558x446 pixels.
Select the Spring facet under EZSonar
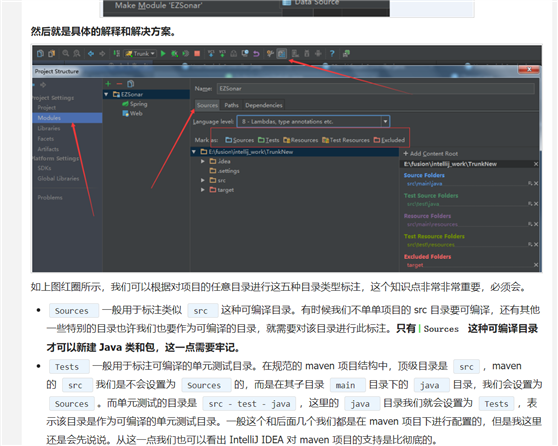coord(135,104)
